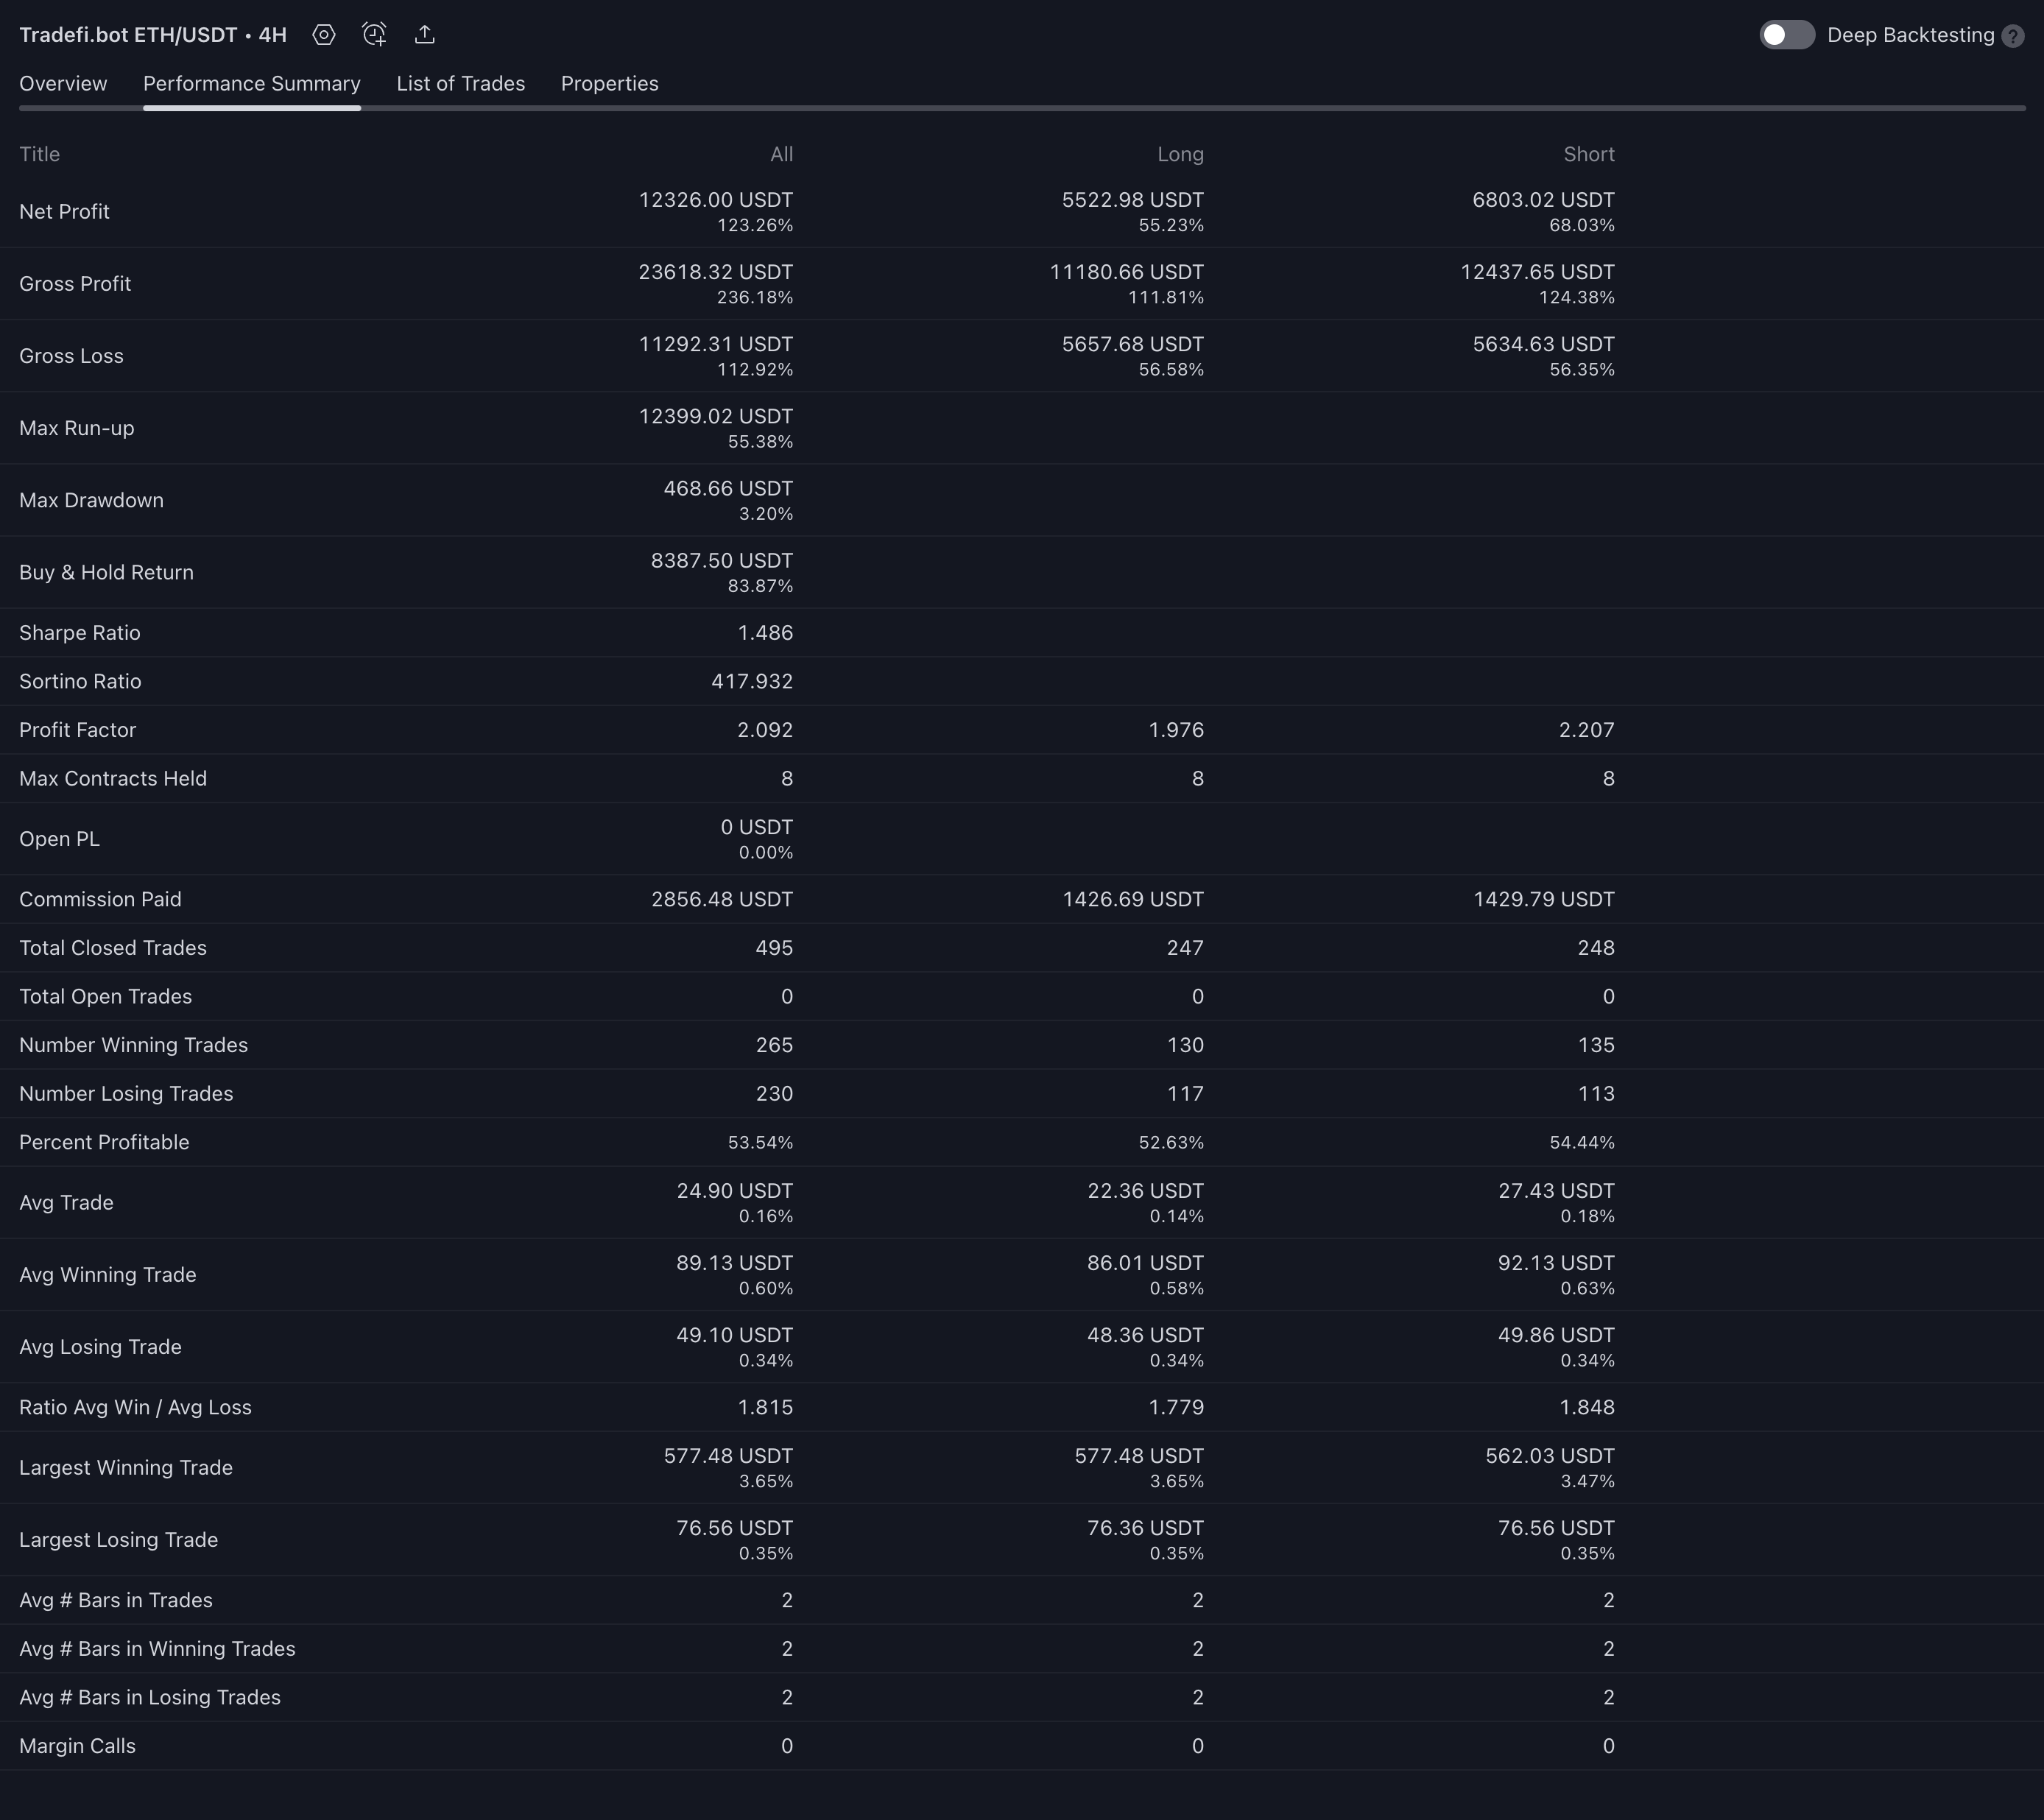This screenshot has width=2044, height=1820.
Task: Open the List of Trades tab
Action: pos(460,84)
